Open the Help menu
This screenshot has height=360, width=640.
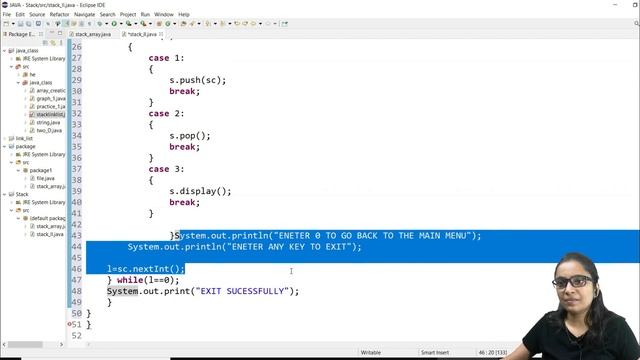pos(184,14)
